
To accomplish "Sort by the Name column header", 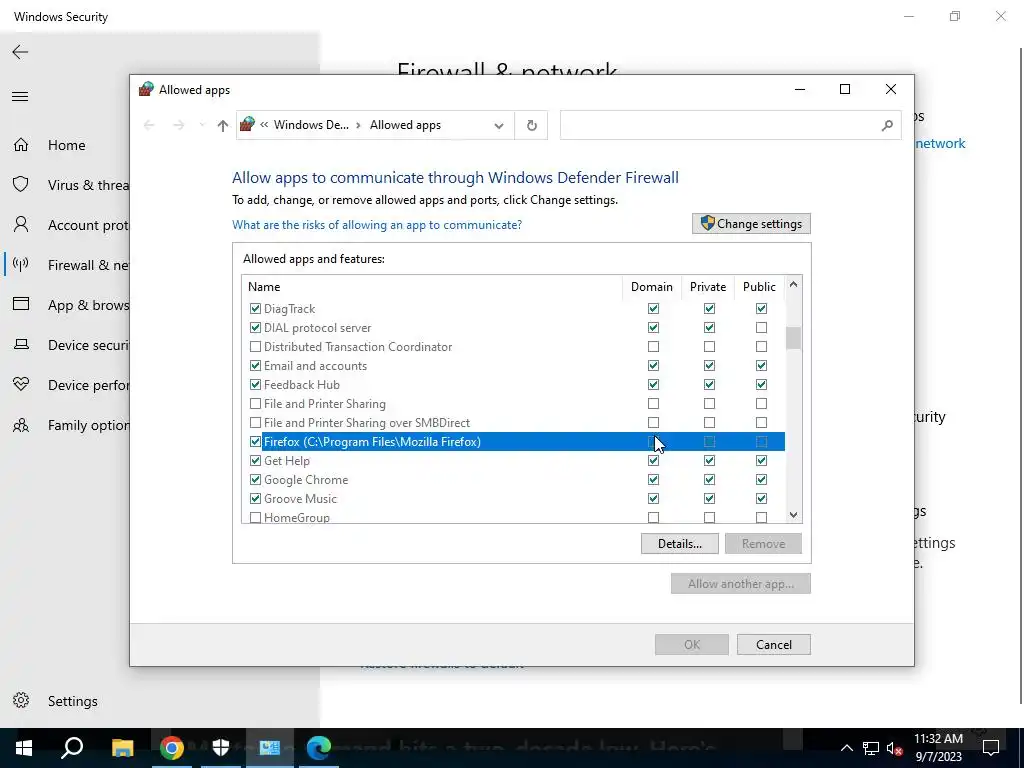I will click(432, 287).
